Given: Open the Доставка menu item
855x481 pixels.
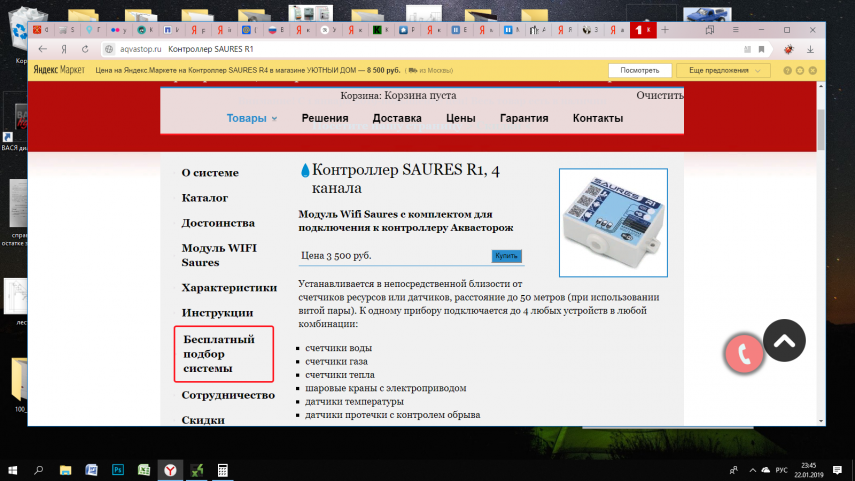Looking at the screenshot, I should tap(397, 118).
